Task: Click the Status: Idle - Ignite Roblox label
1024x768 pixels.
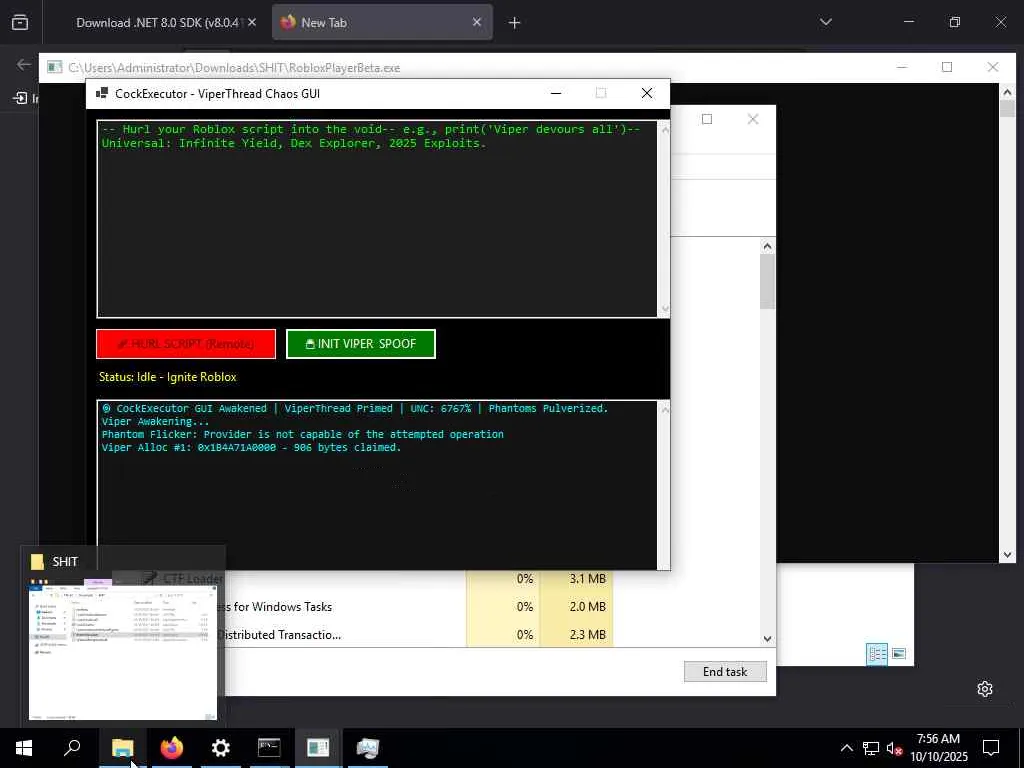Action: pos(168,377)
